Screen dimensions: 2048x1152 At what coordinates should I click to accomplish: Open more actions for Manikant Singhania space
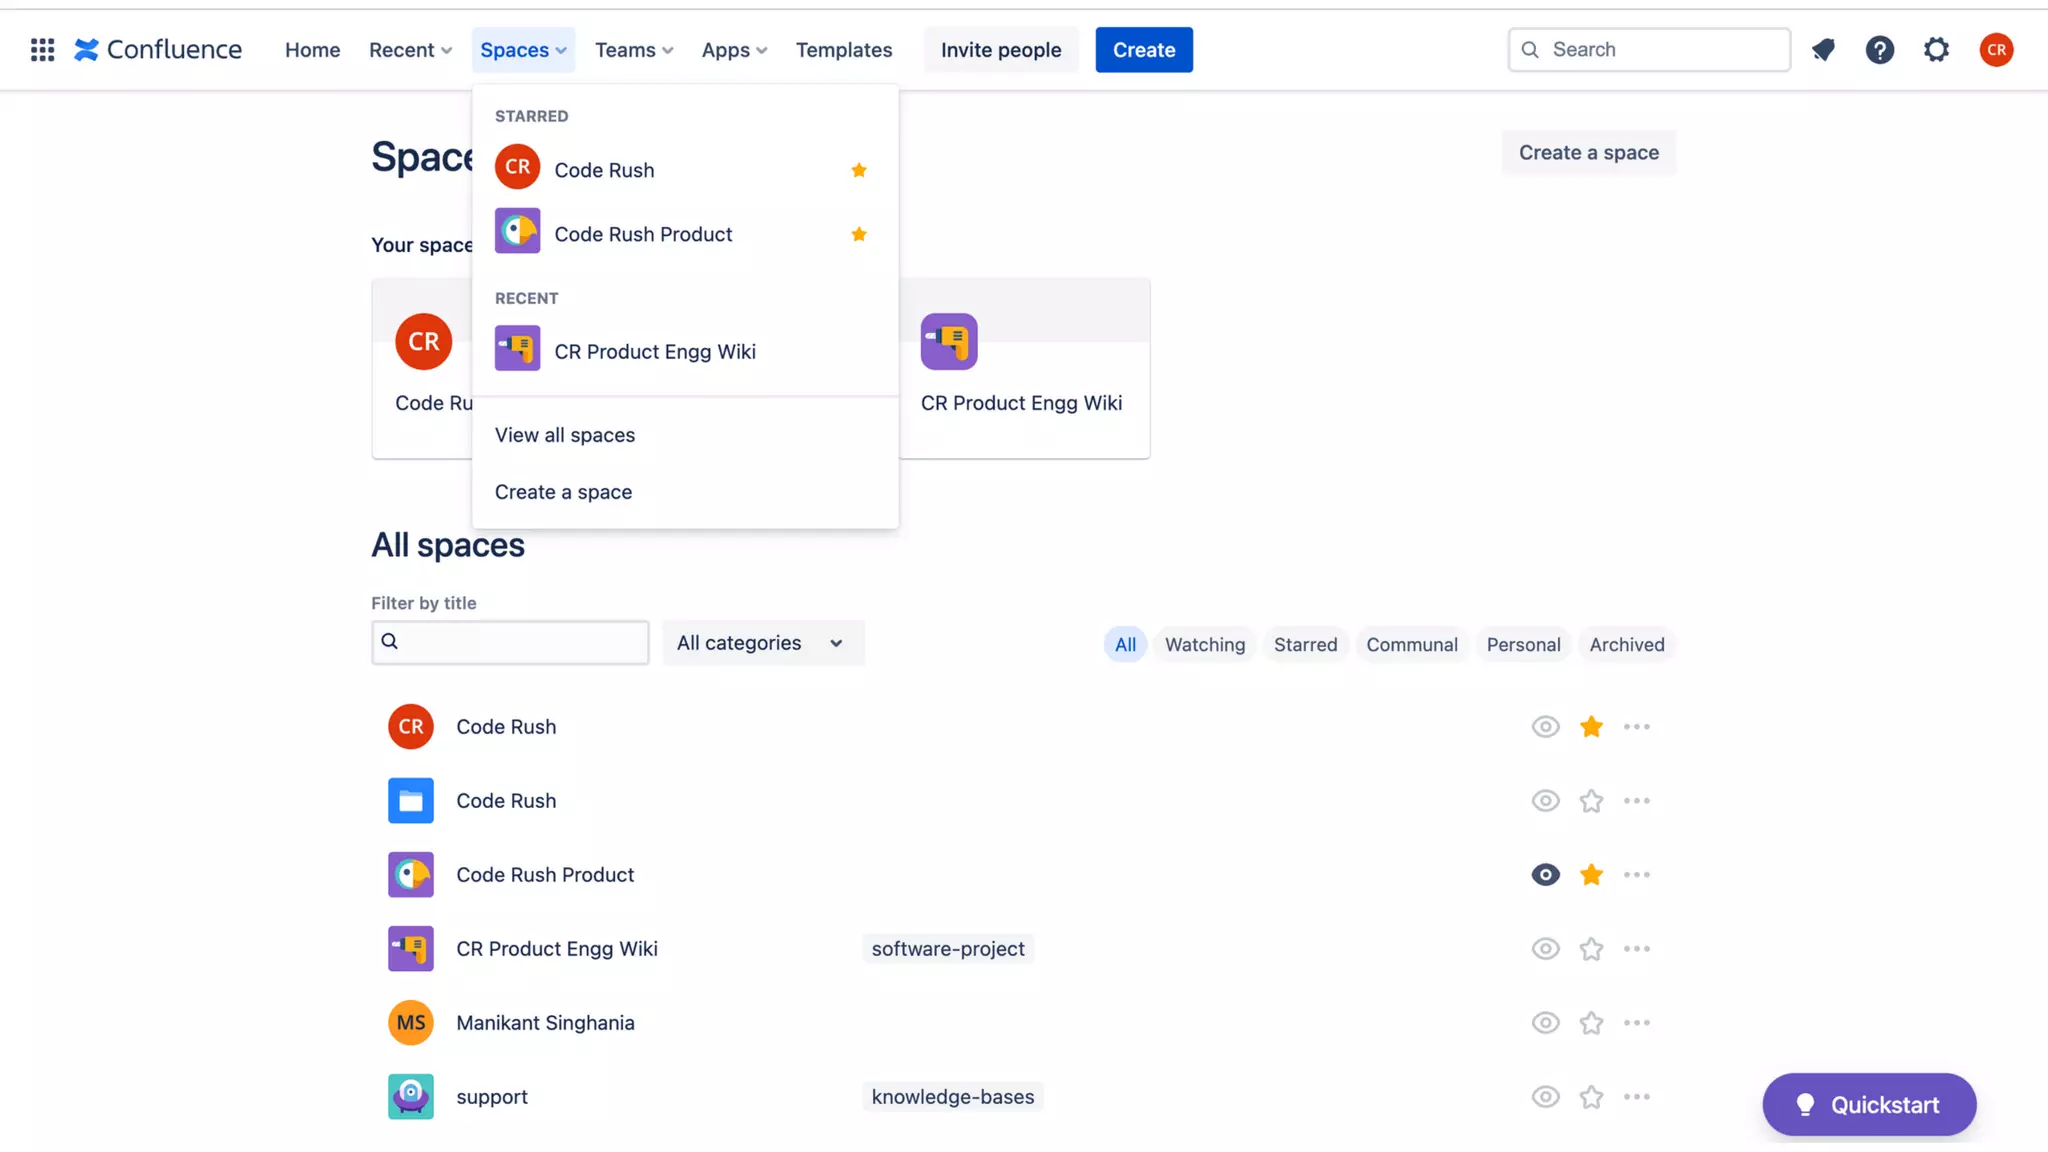[1636, 1023]
